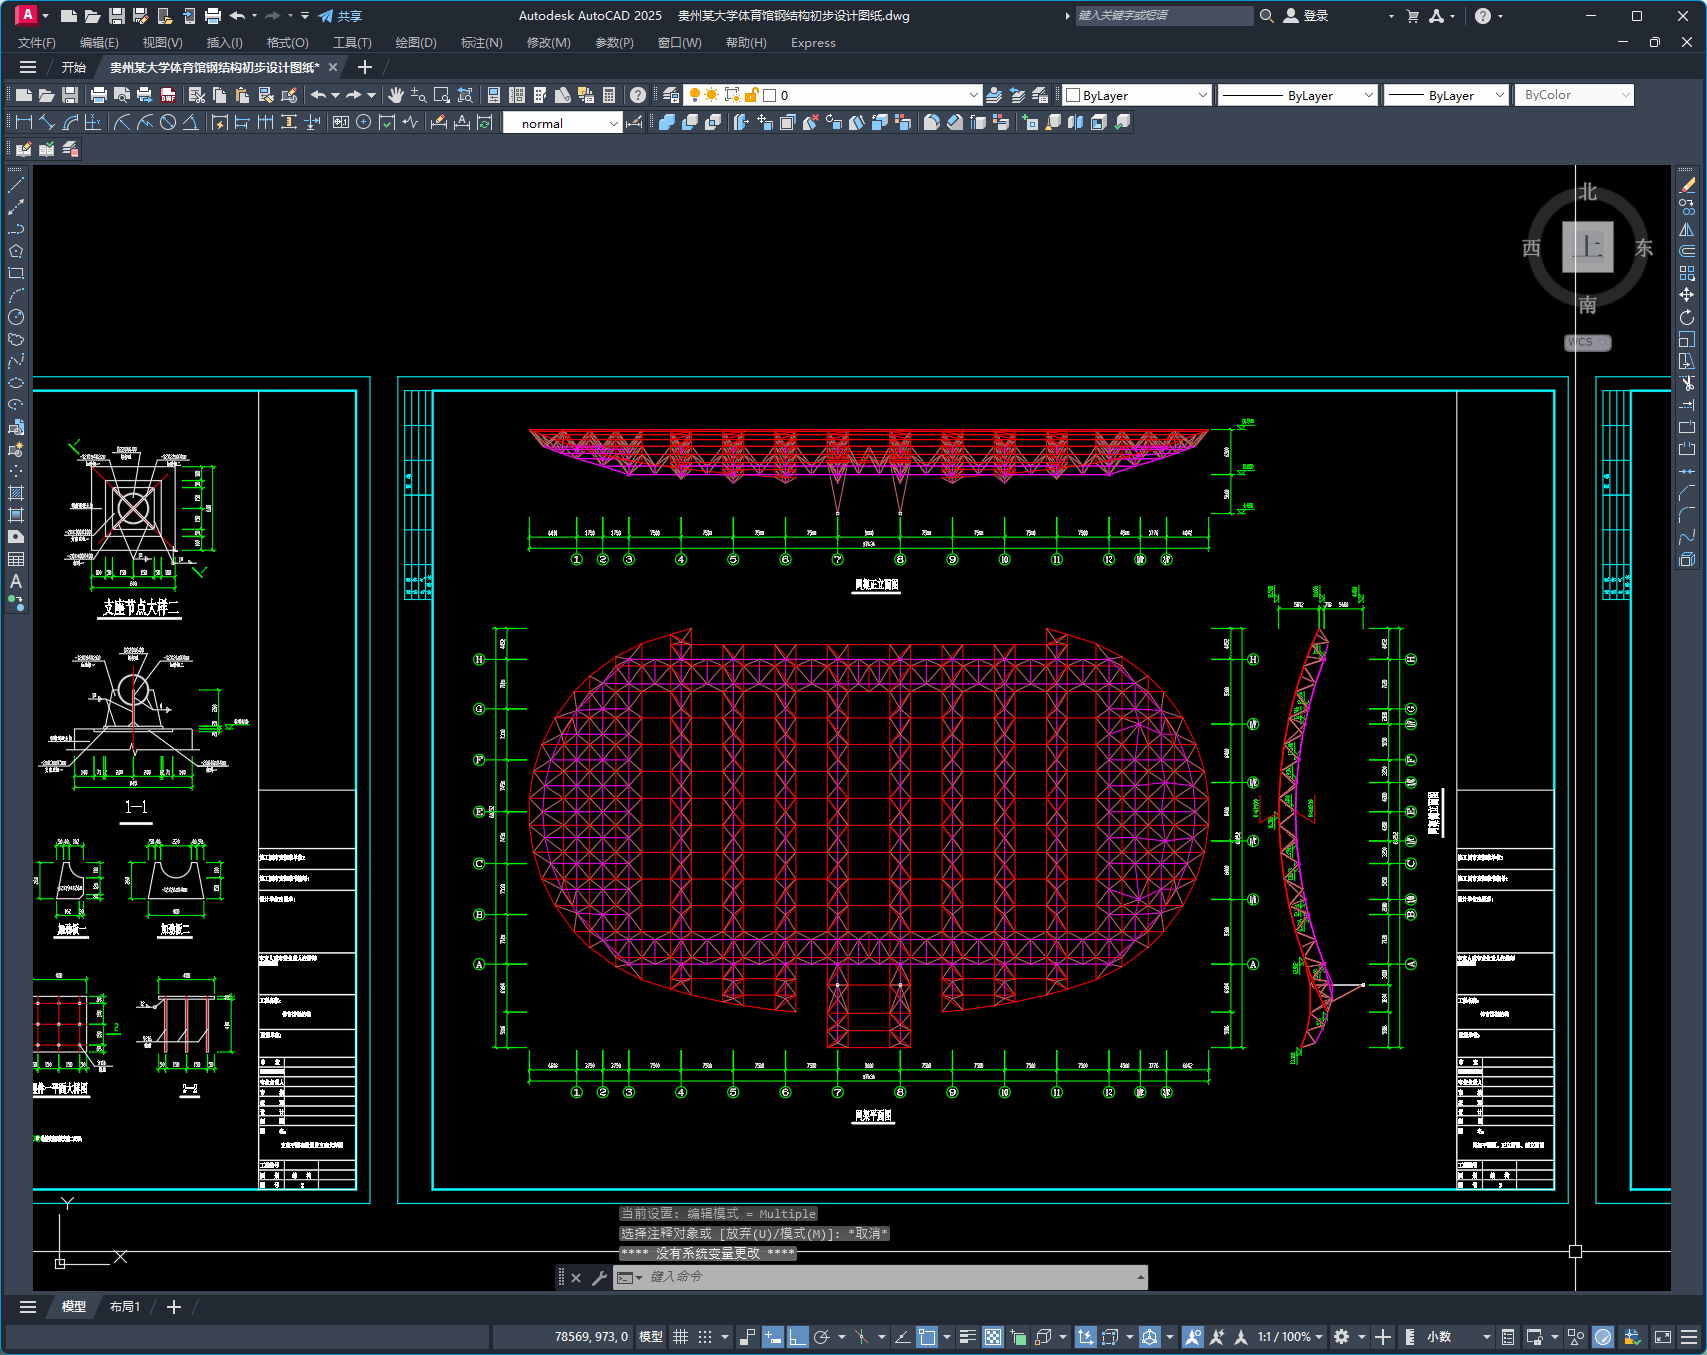Toggle transparency display
Screen dimensions: 1707x1355
pyautogui.click(x=993, y=1337)
